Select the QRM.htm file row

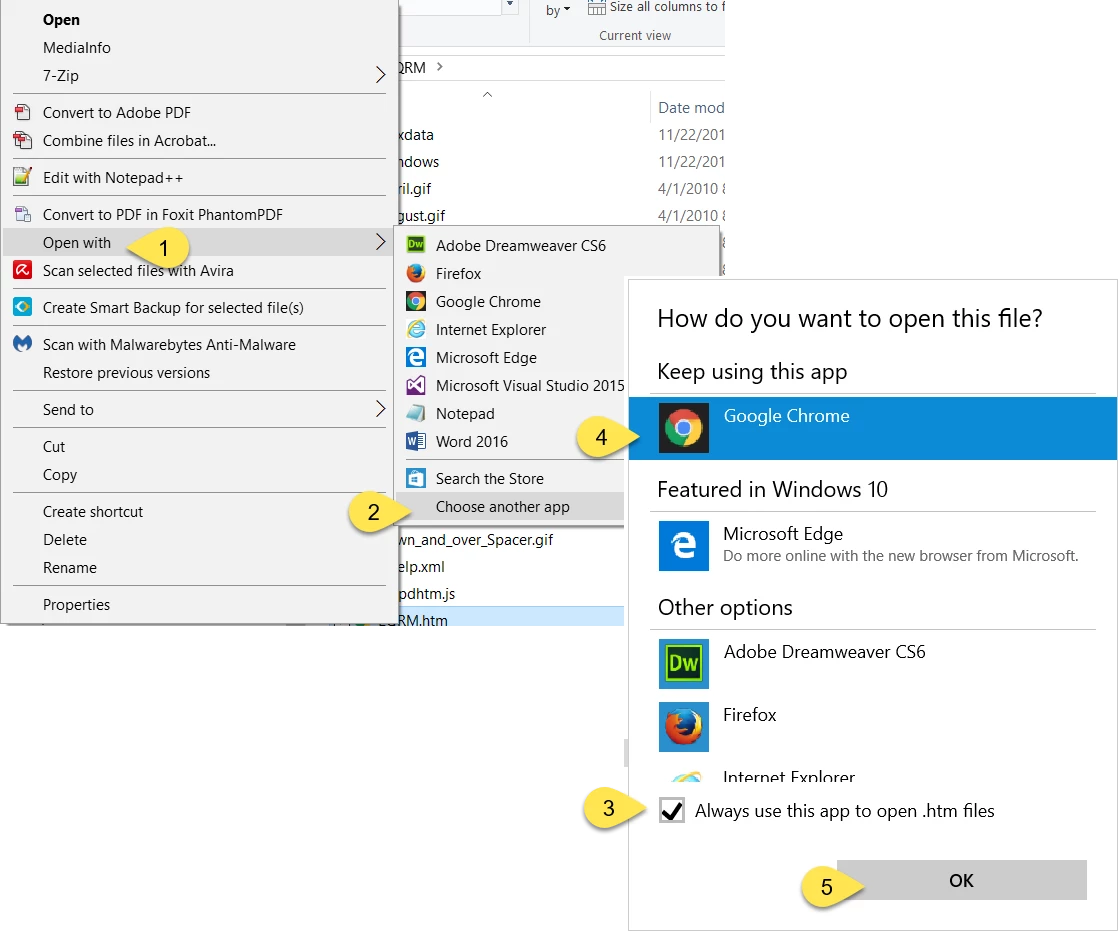511,617
